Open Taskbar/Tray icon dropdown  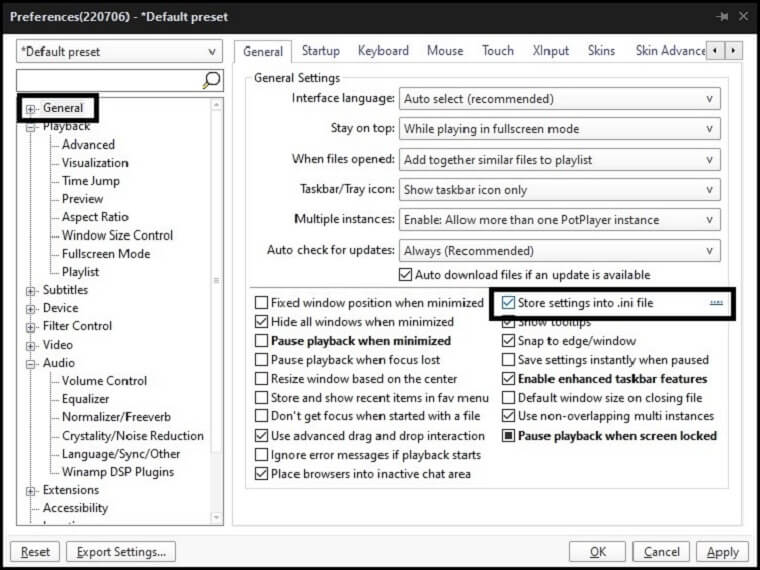point(559,190)
